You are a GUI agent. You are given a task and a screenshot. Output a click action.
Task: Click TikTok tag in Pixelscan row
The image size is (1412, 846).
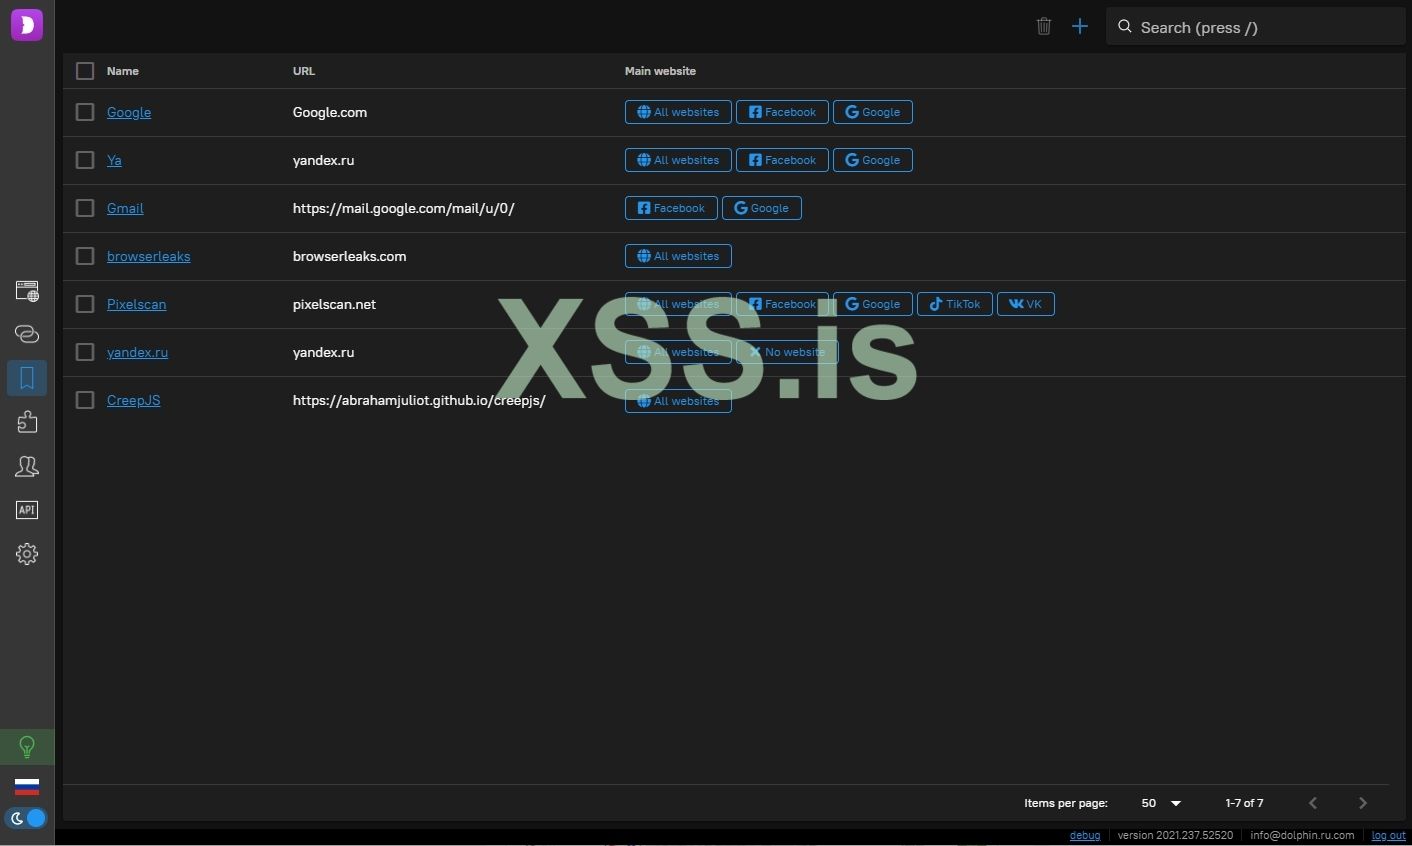pos(955,304)
